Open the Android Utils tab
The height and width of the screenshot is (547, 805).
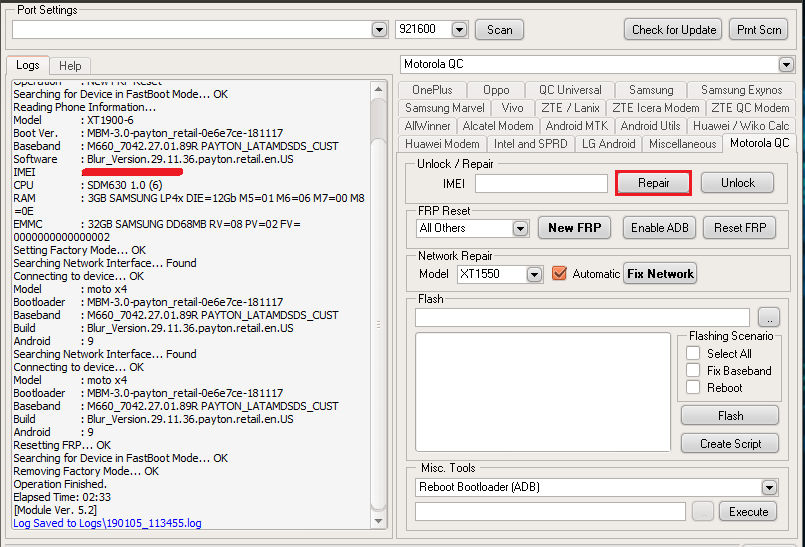tap(650, 126)
